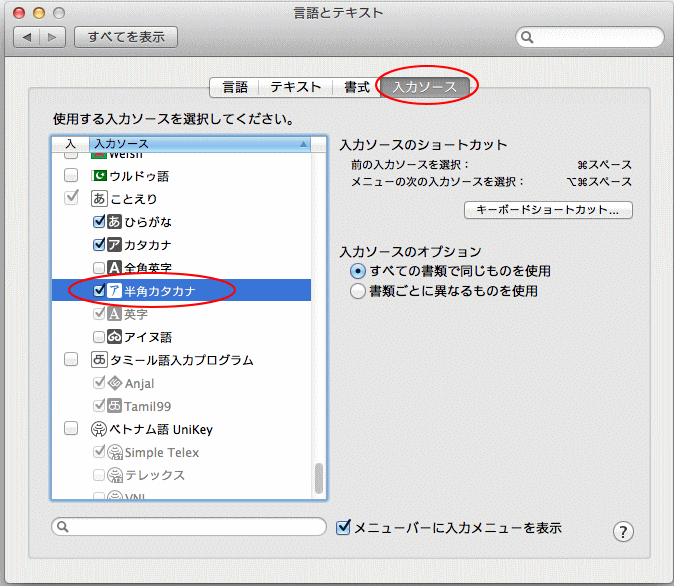Click the help question mark button
Screen dimensions: 674x586
623,532
